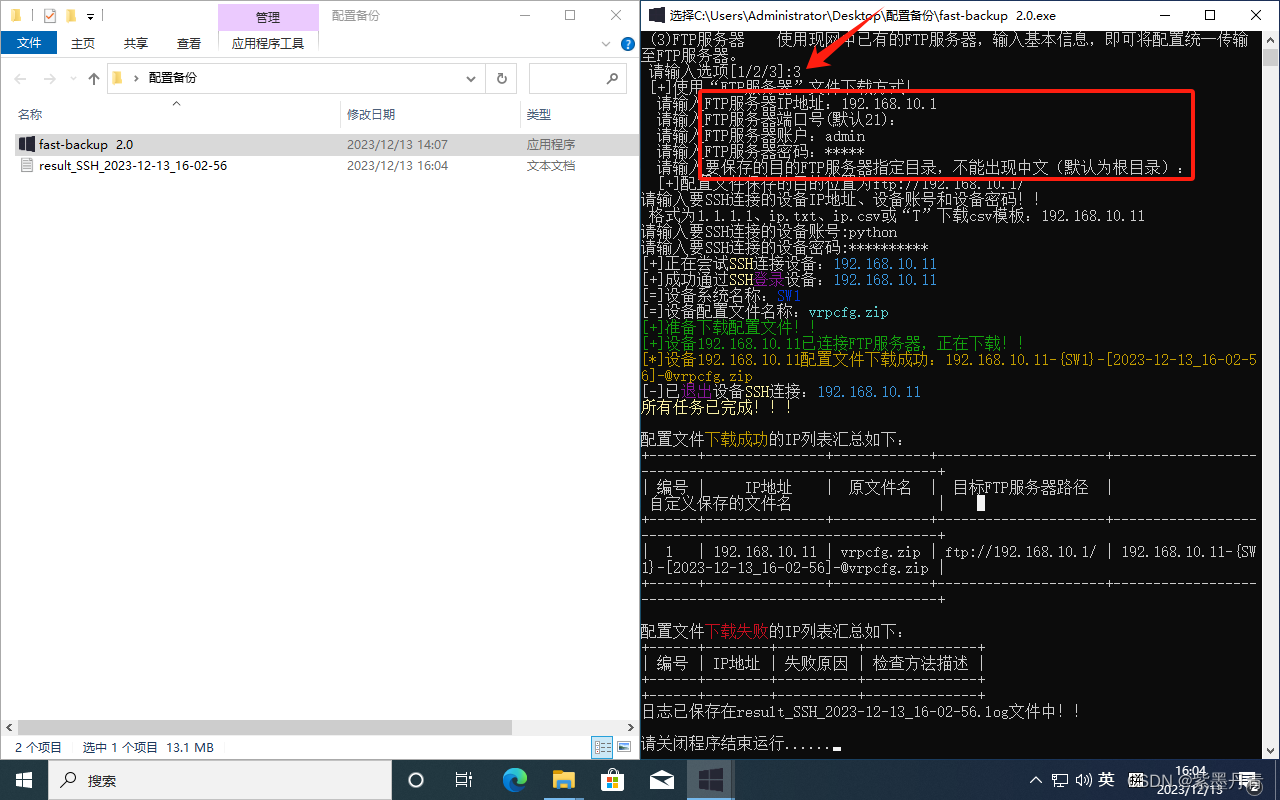The width and height of the screenshot is (1280, 800).
Task: Toggle the 英 input language indicator
Action: click(1106, 780)
